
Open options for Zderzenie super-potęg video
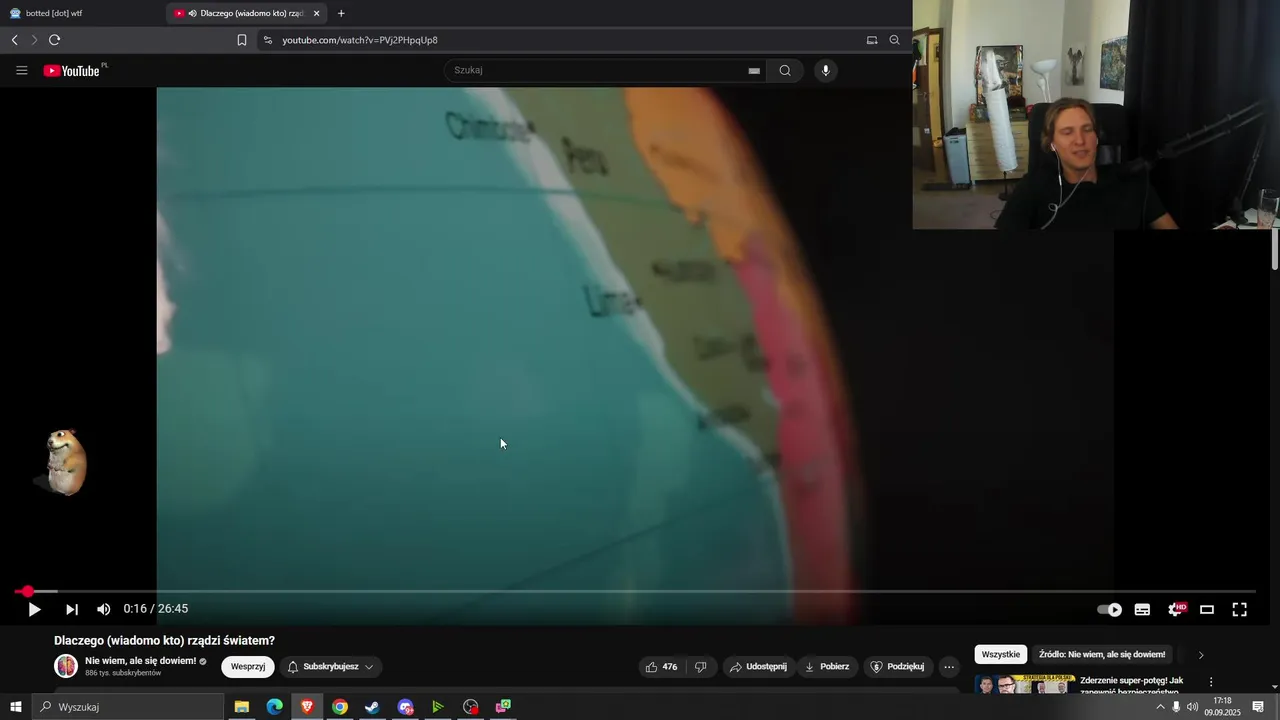(1211, 682)
